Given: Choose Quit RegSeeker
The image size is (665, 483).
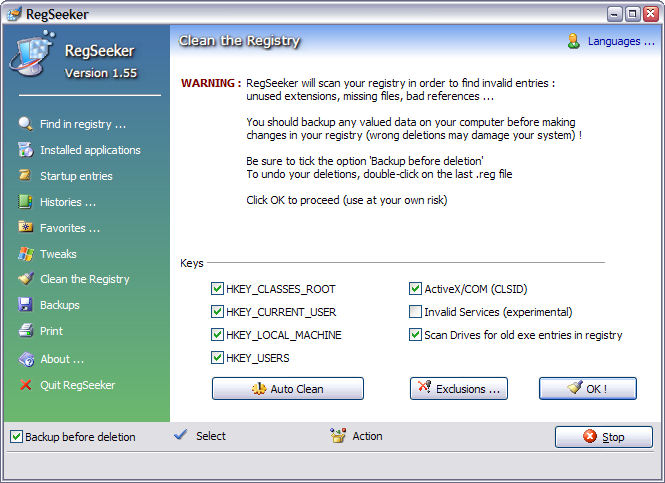Looking at the screenshot, I should (78, 385).
